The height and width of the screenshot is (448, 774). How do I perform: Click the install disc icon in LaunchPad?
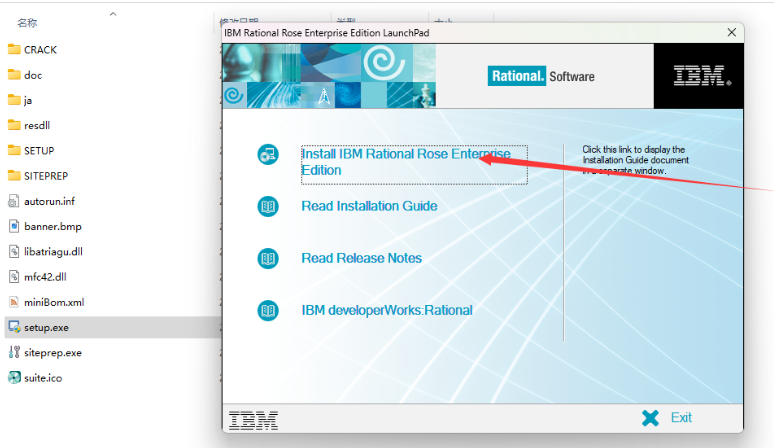(x=268, y=154)
